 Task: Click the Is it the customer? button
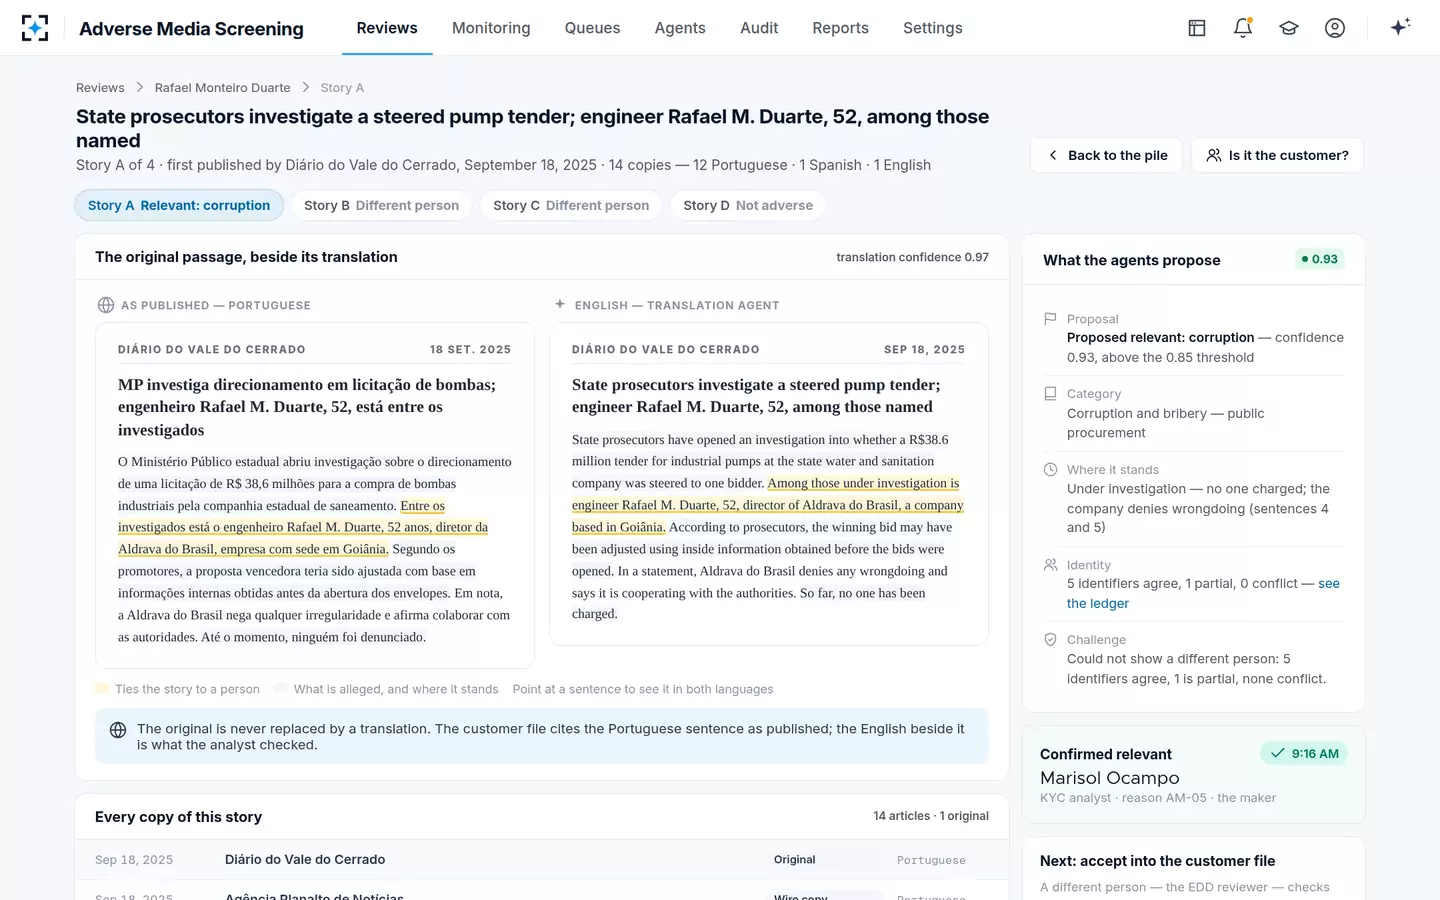1277,155
